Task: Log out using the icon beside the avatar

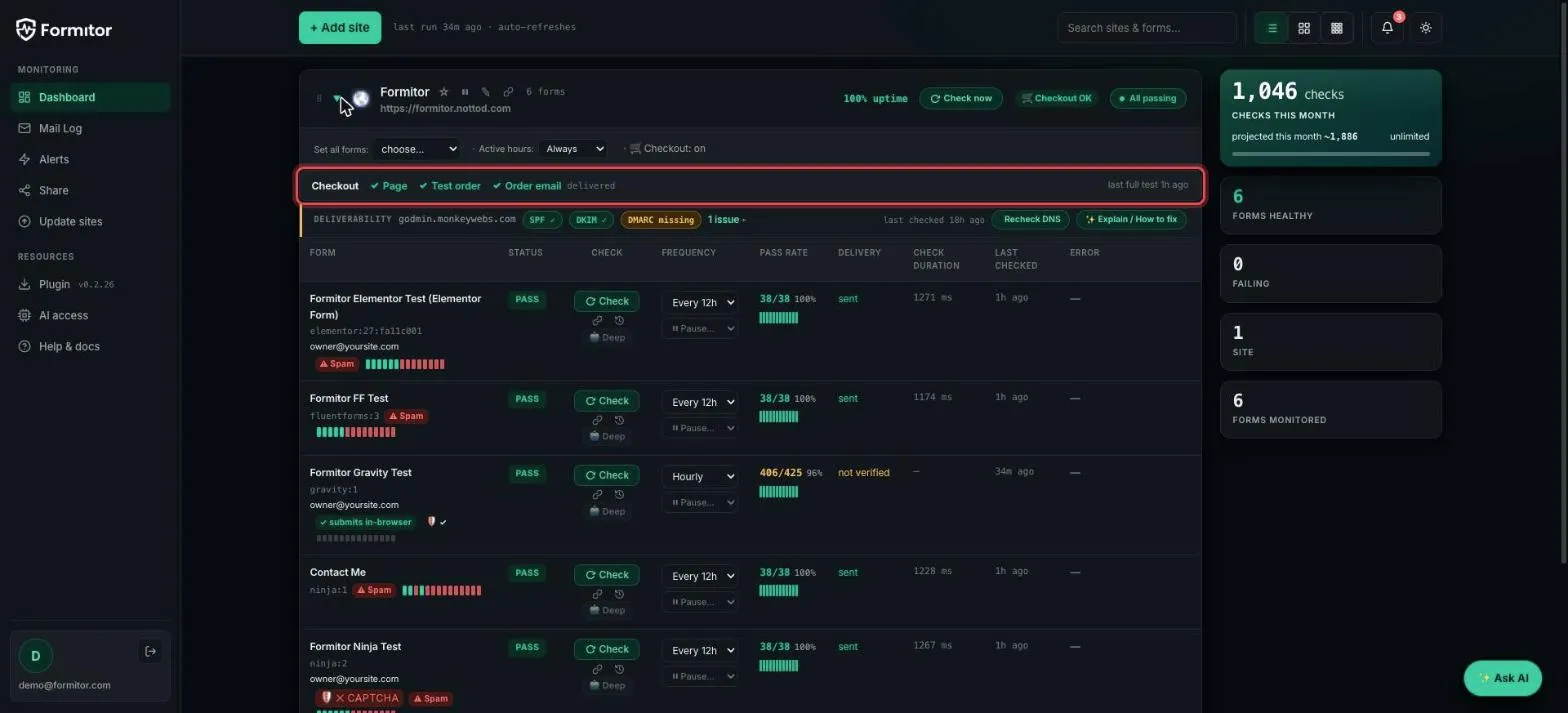Action: click(150, 652)
